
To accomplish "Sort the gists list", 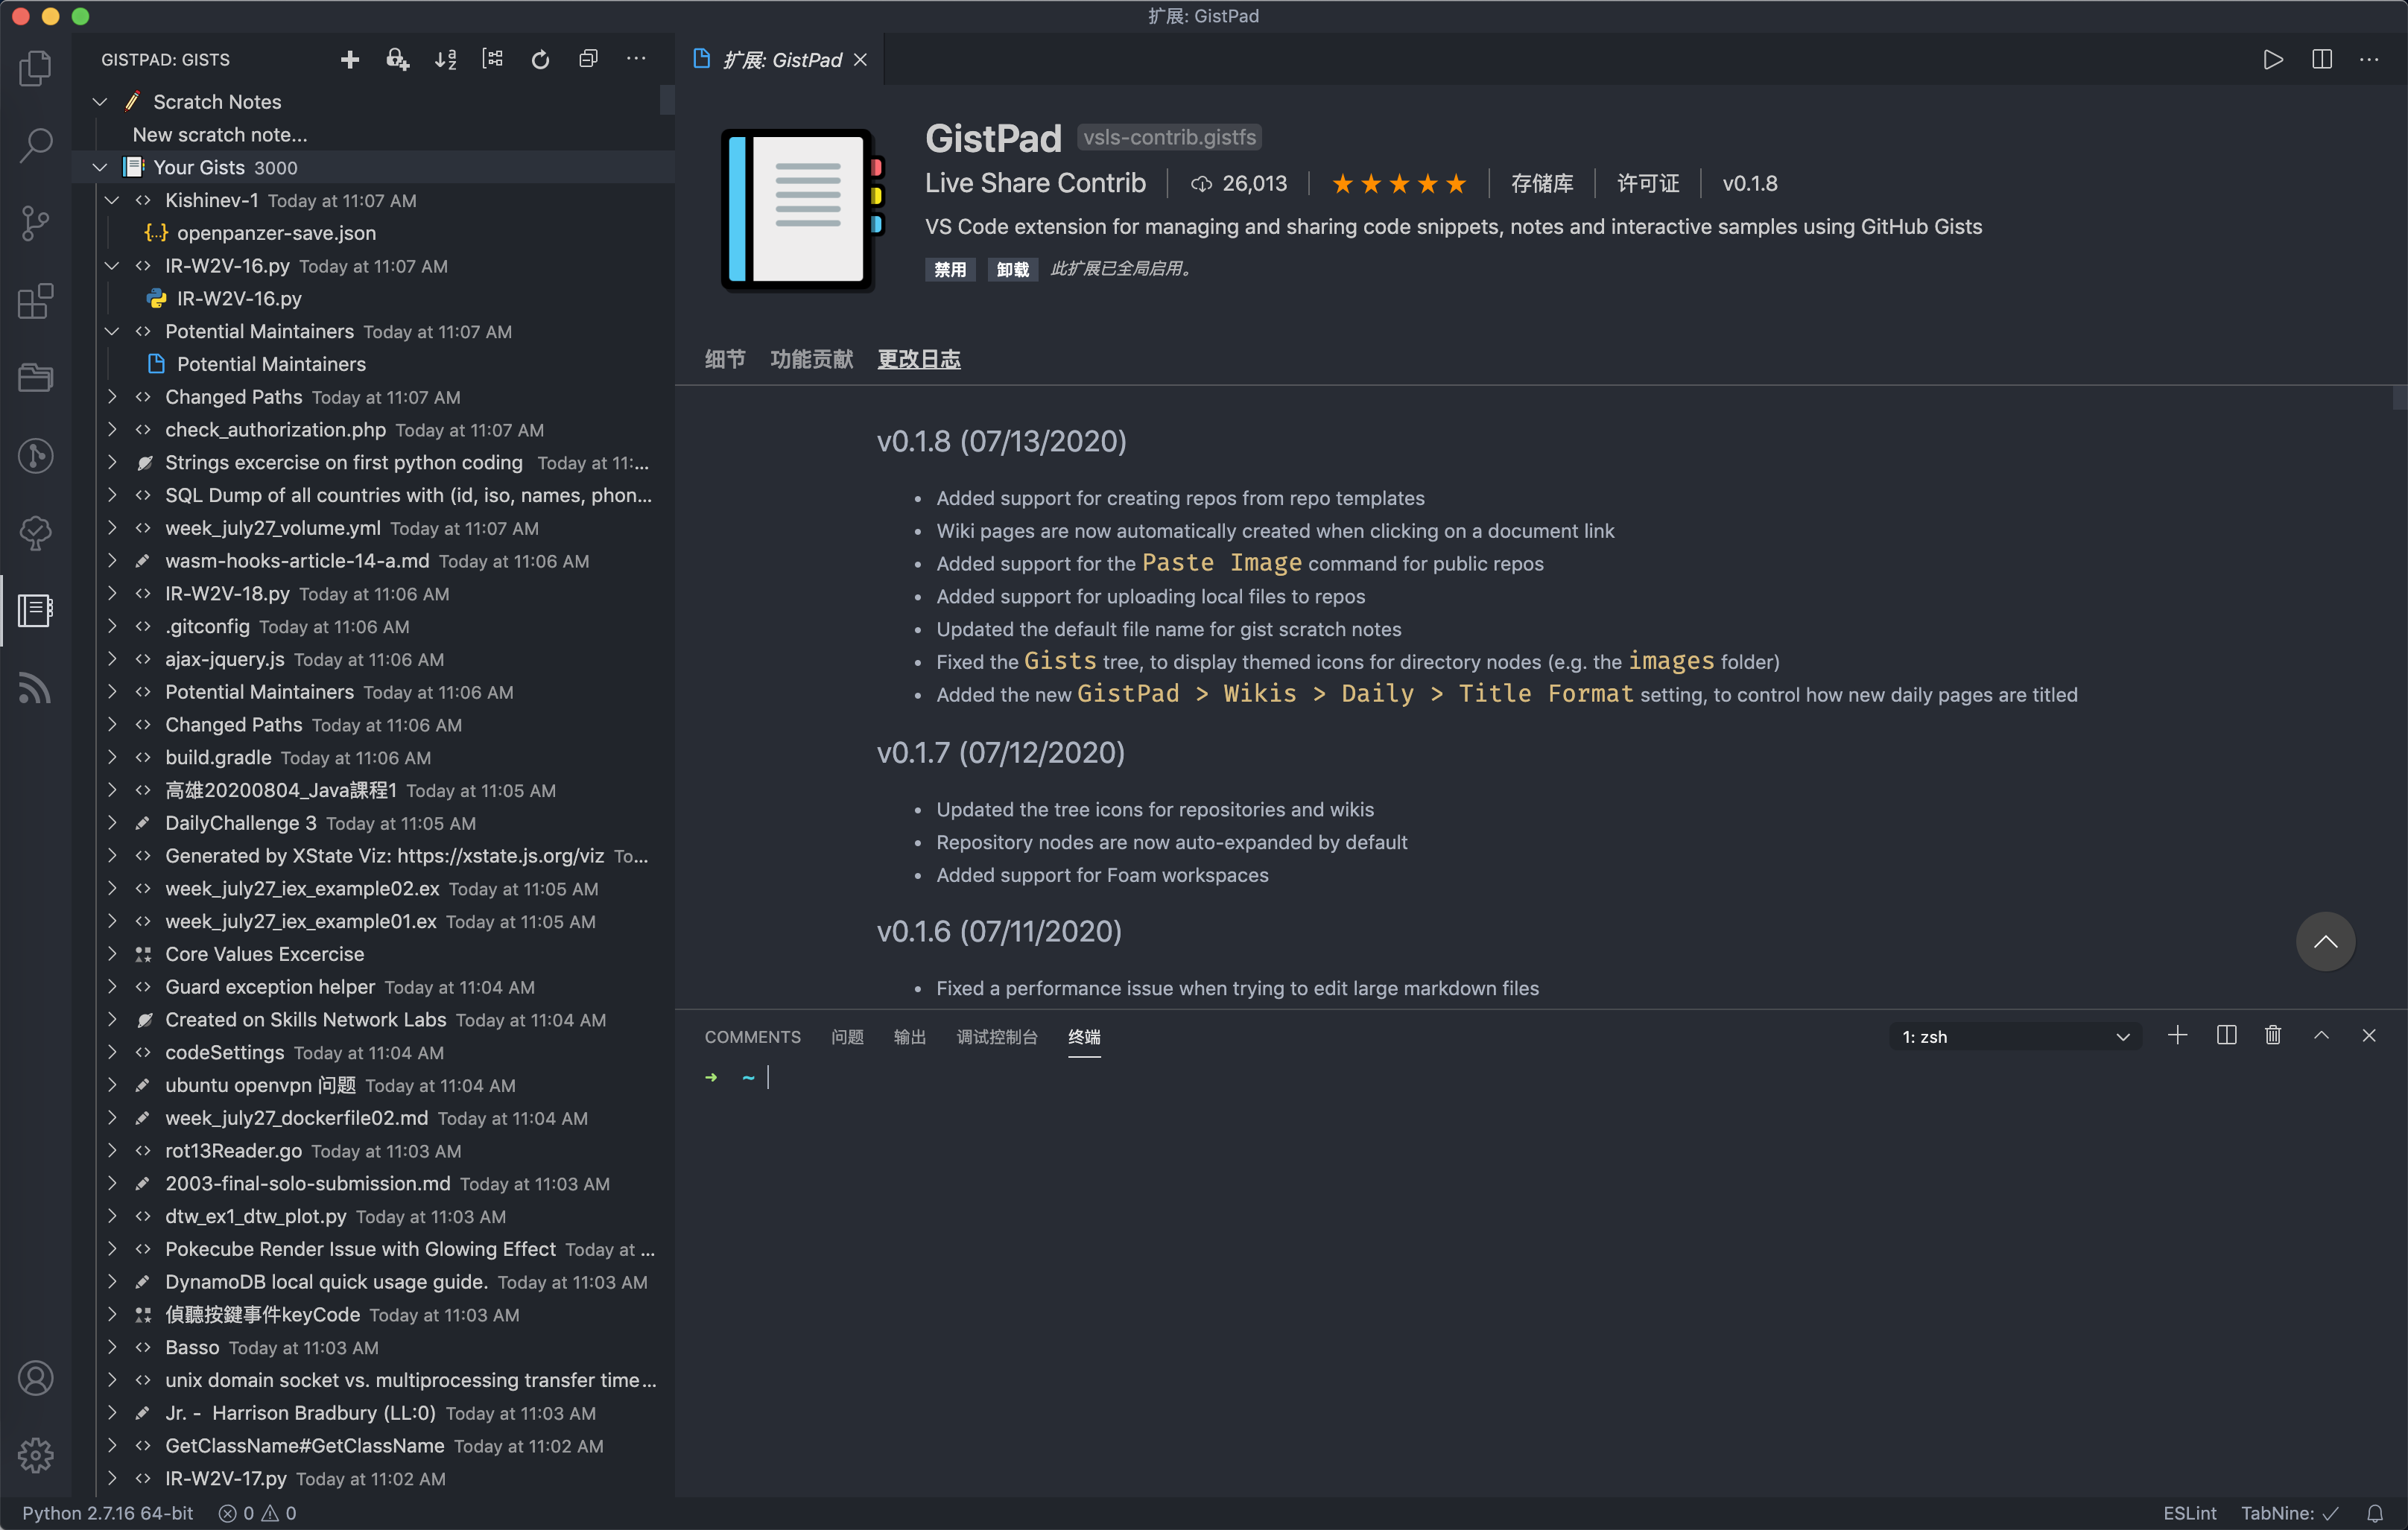I will pyautogui.click(x=445, y=59).
